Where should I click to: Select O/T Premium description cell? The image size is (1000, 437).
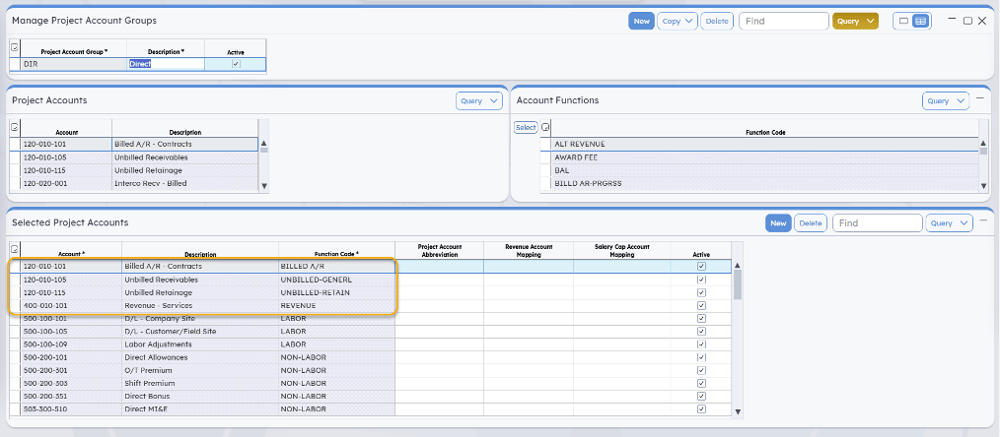coord(200,371)
